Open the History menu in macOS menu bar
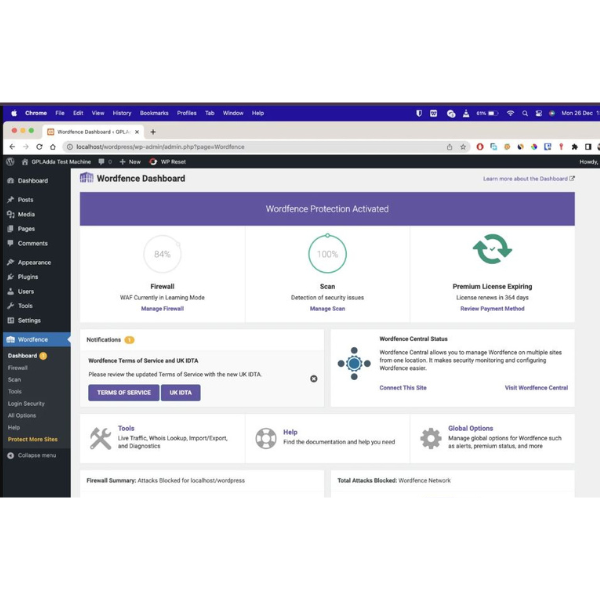 [122, 113]
